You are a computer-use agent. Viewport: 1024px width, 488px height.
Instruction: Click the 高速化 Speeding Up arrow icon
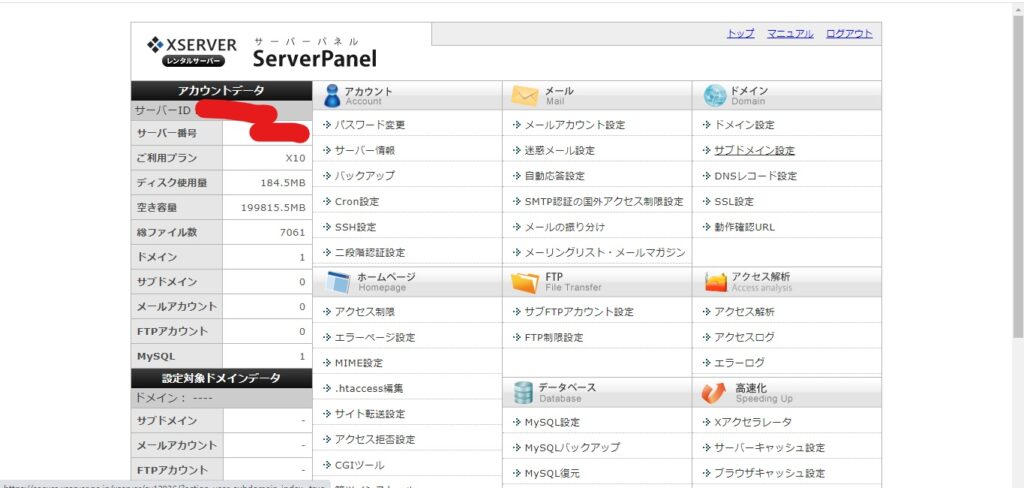pos(714,393)
